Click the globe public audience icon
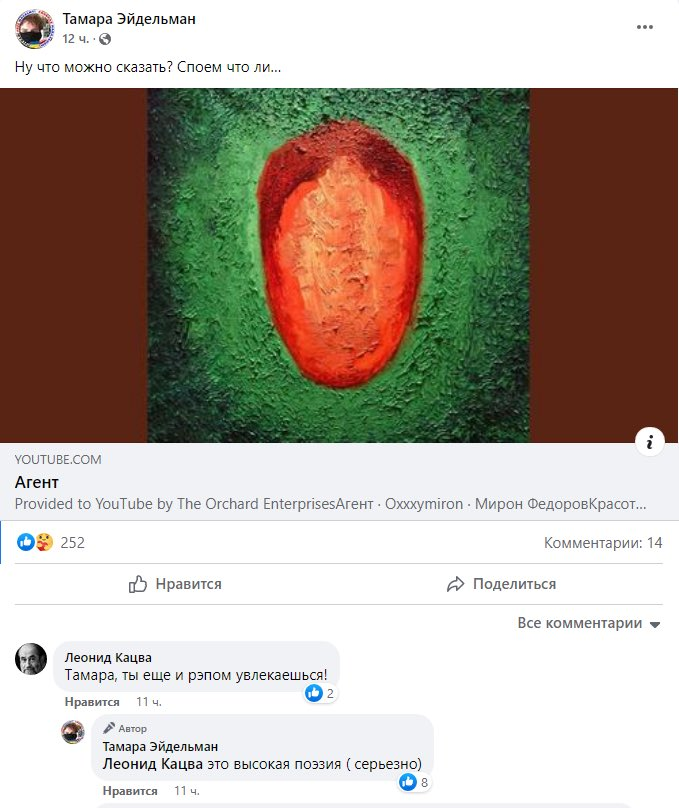The image size is (679, 808). [106, 39]
